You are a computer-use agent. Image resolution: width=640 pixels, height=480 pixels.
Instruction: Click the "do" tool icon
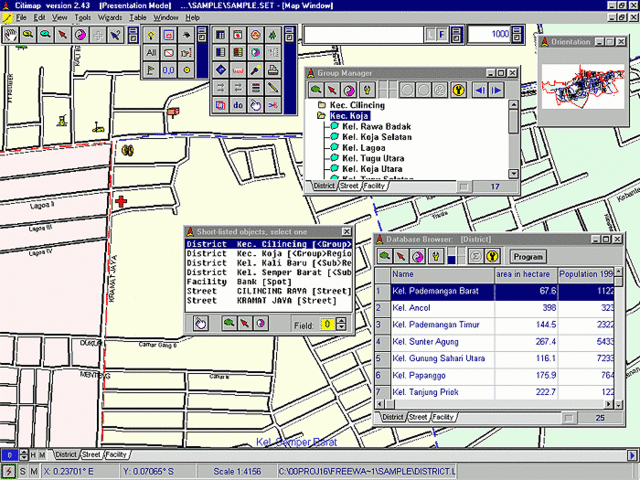238,105
